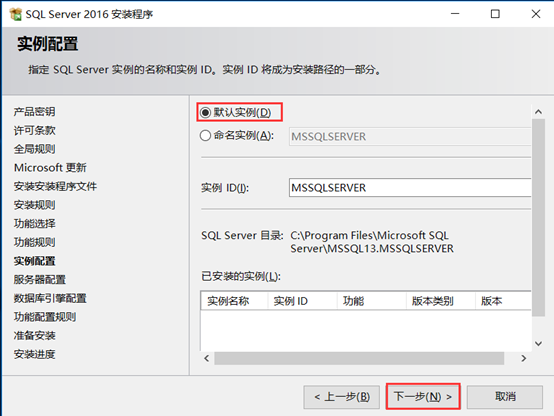Select 功能配置规则 in the step list
Viewport: 554px width, 416px height.
tap(45, 317)
